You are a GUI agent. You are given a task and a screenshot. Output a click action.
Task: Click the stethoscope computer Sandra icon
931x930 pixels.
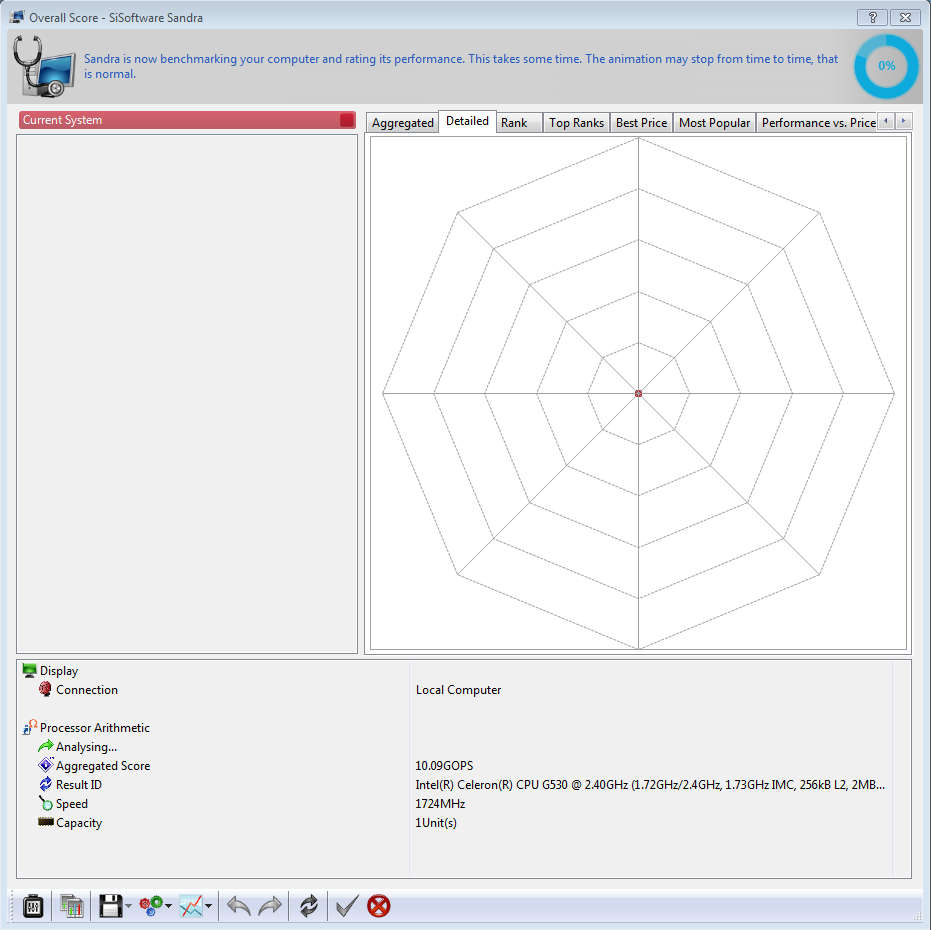point(44,67)
